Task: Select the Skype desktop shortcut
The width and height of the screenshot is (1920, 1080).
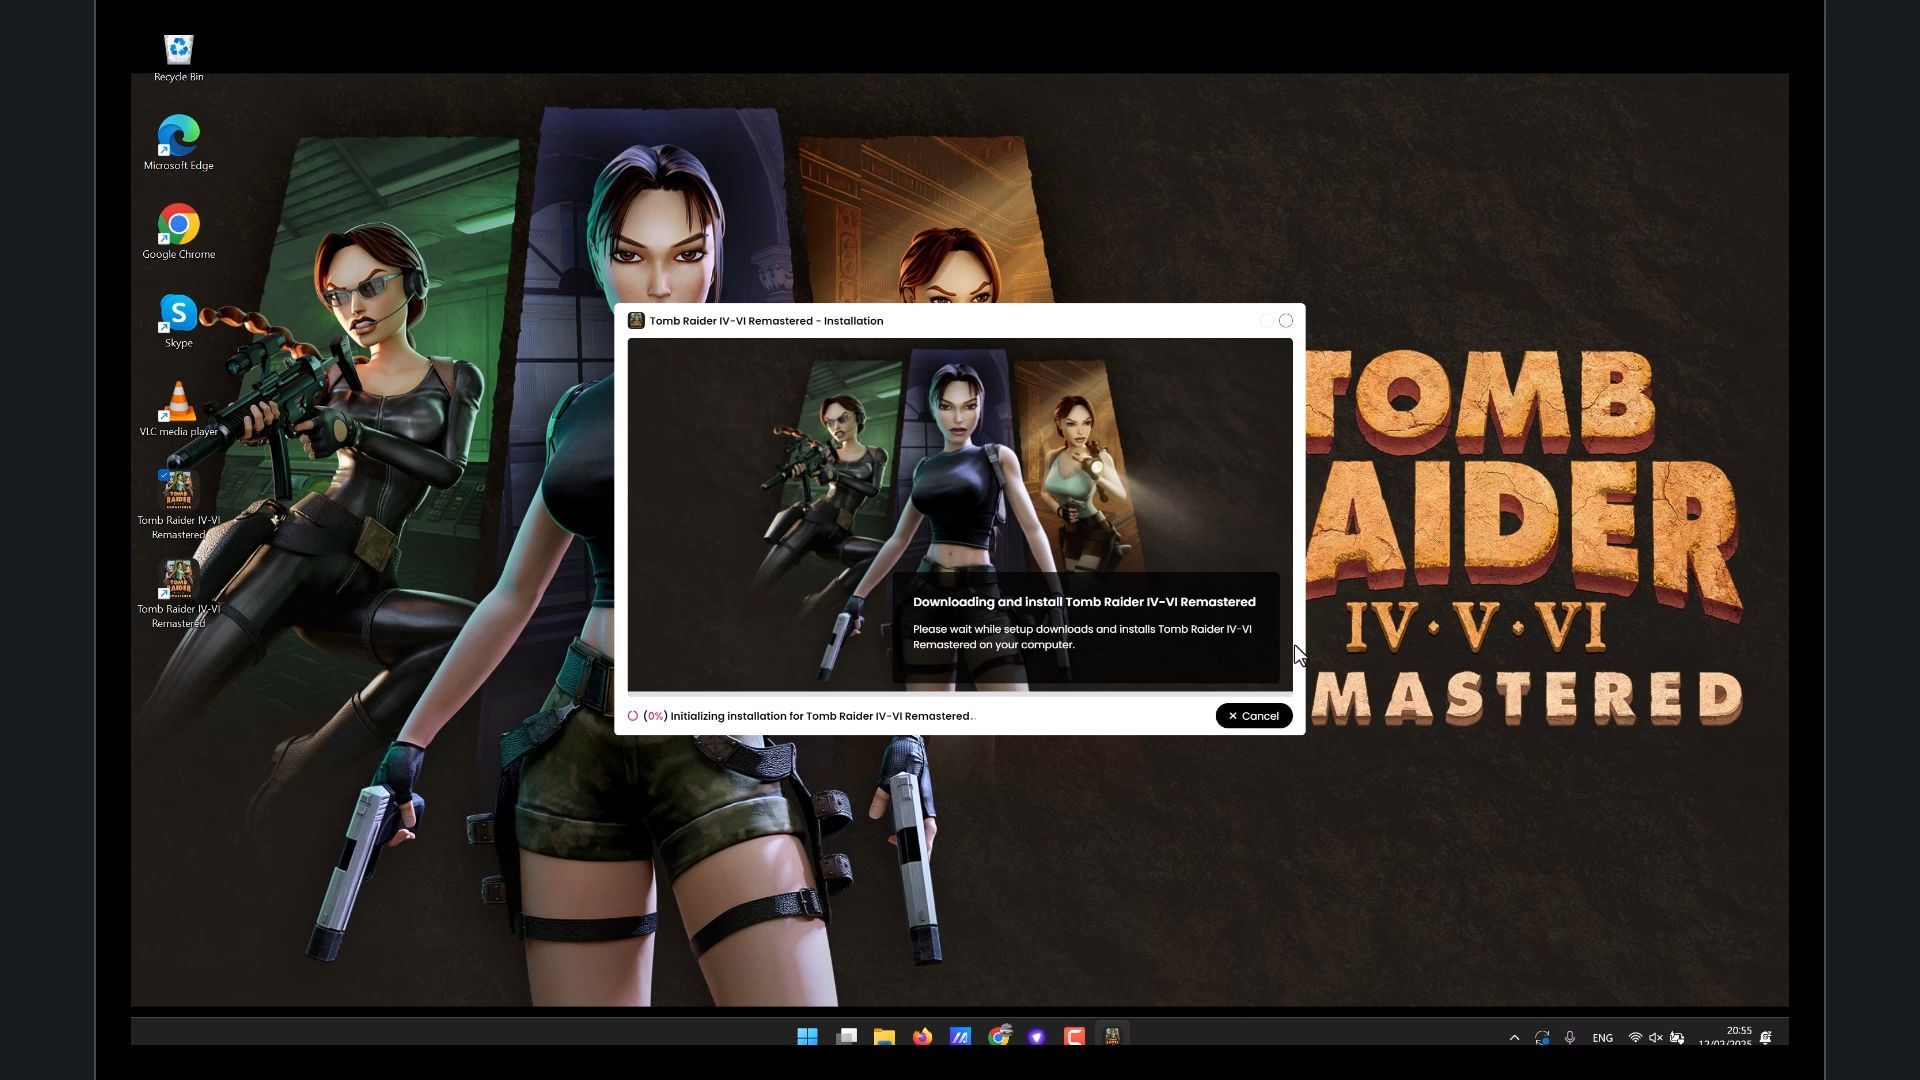Action: coord(178,321)
